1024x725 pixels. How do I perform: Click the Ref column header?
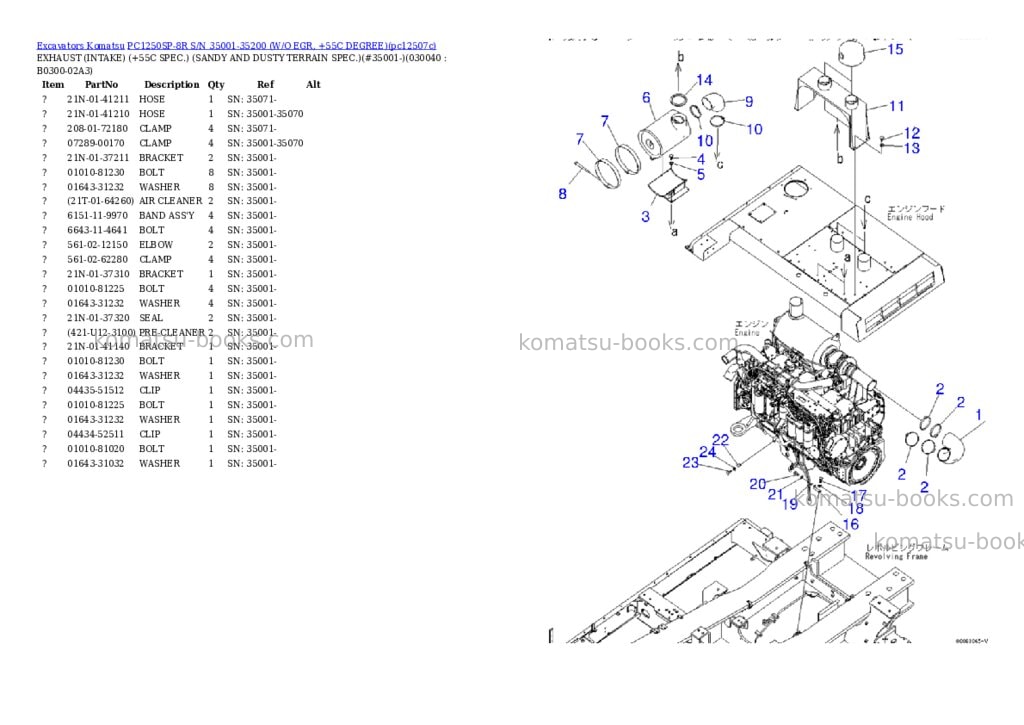[x=265, y=85]
